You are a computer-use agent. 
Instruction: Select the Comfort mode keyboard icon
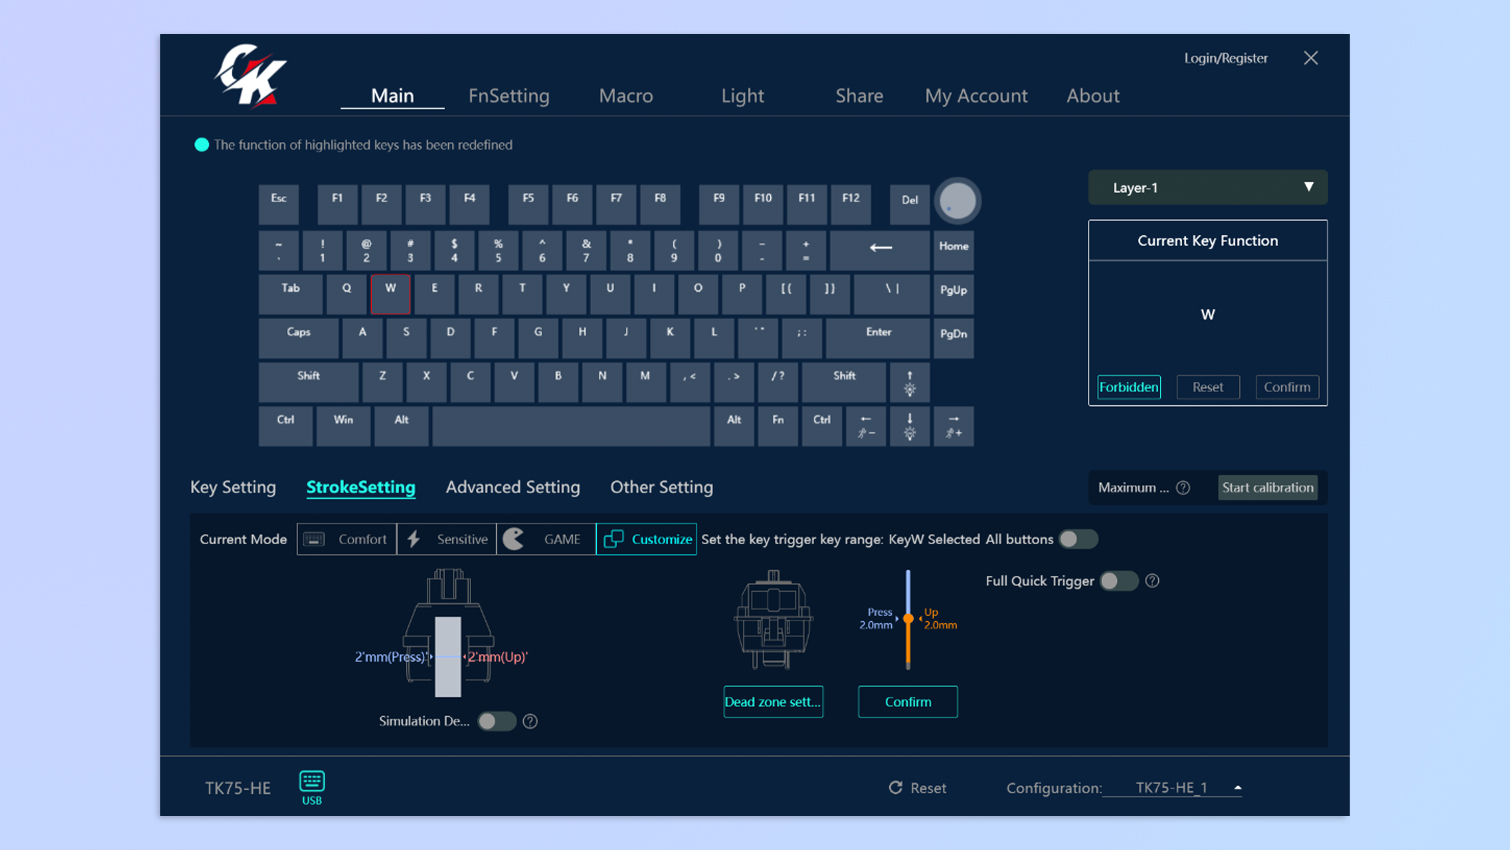coord(314,539)
